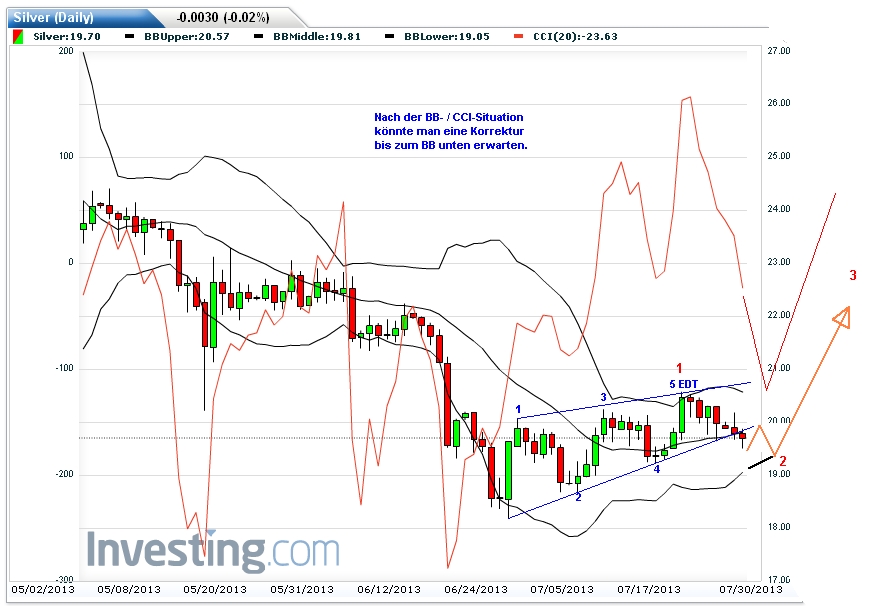This screenshot has width=882, height=606.
Task: Click the 05/08/2013 date axis label
Action: [x=129, y=590]
